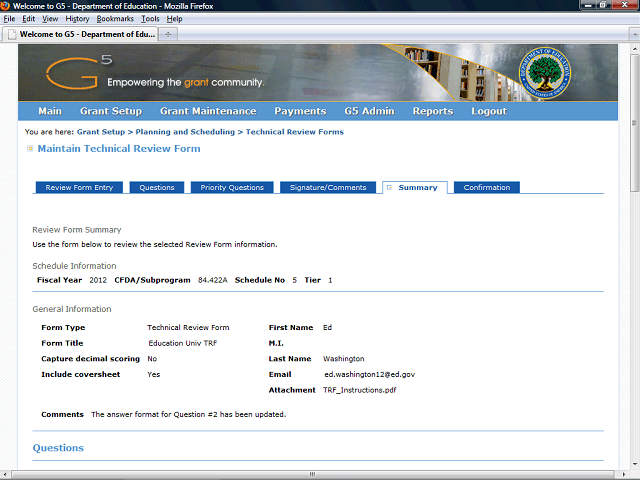This screenshot has height=480, width=640.
Task: Click email ed.washington12@ed.gov
Action: 369,374
